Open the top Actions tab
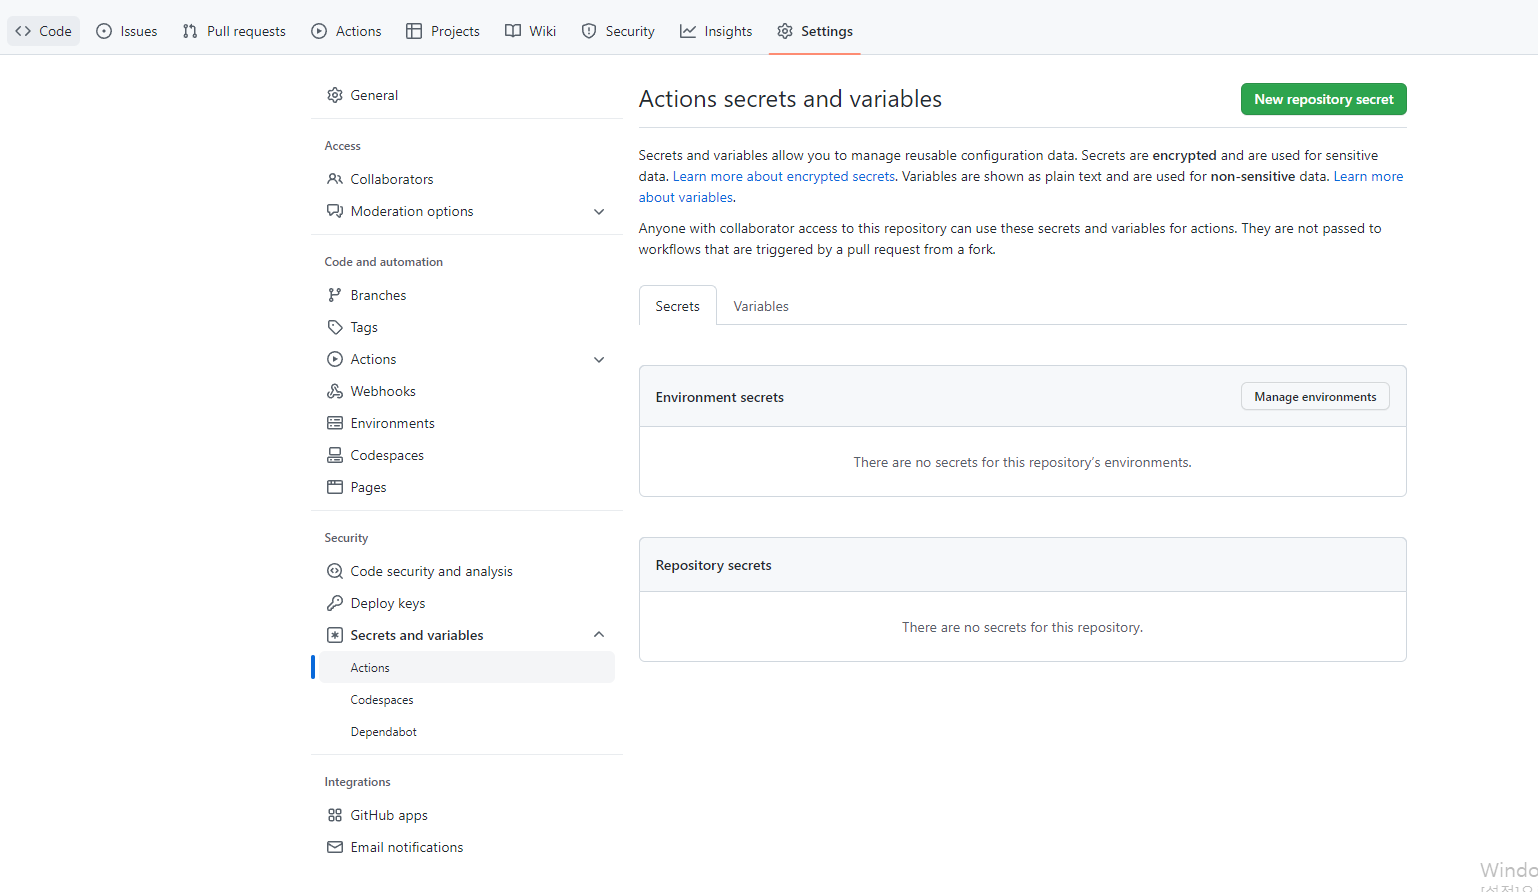This screenshot has height=892, width=1538. 346,31
